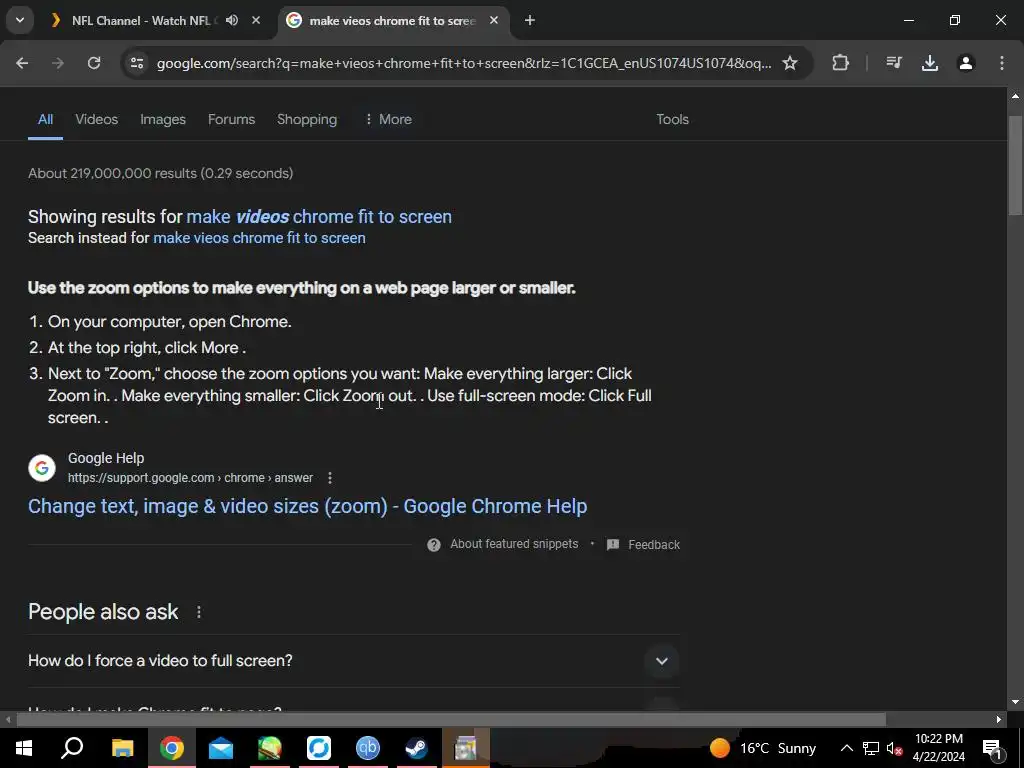Go back to previous page
The width and height of the screenshot is (1024, 768).
tap(22, 63)
